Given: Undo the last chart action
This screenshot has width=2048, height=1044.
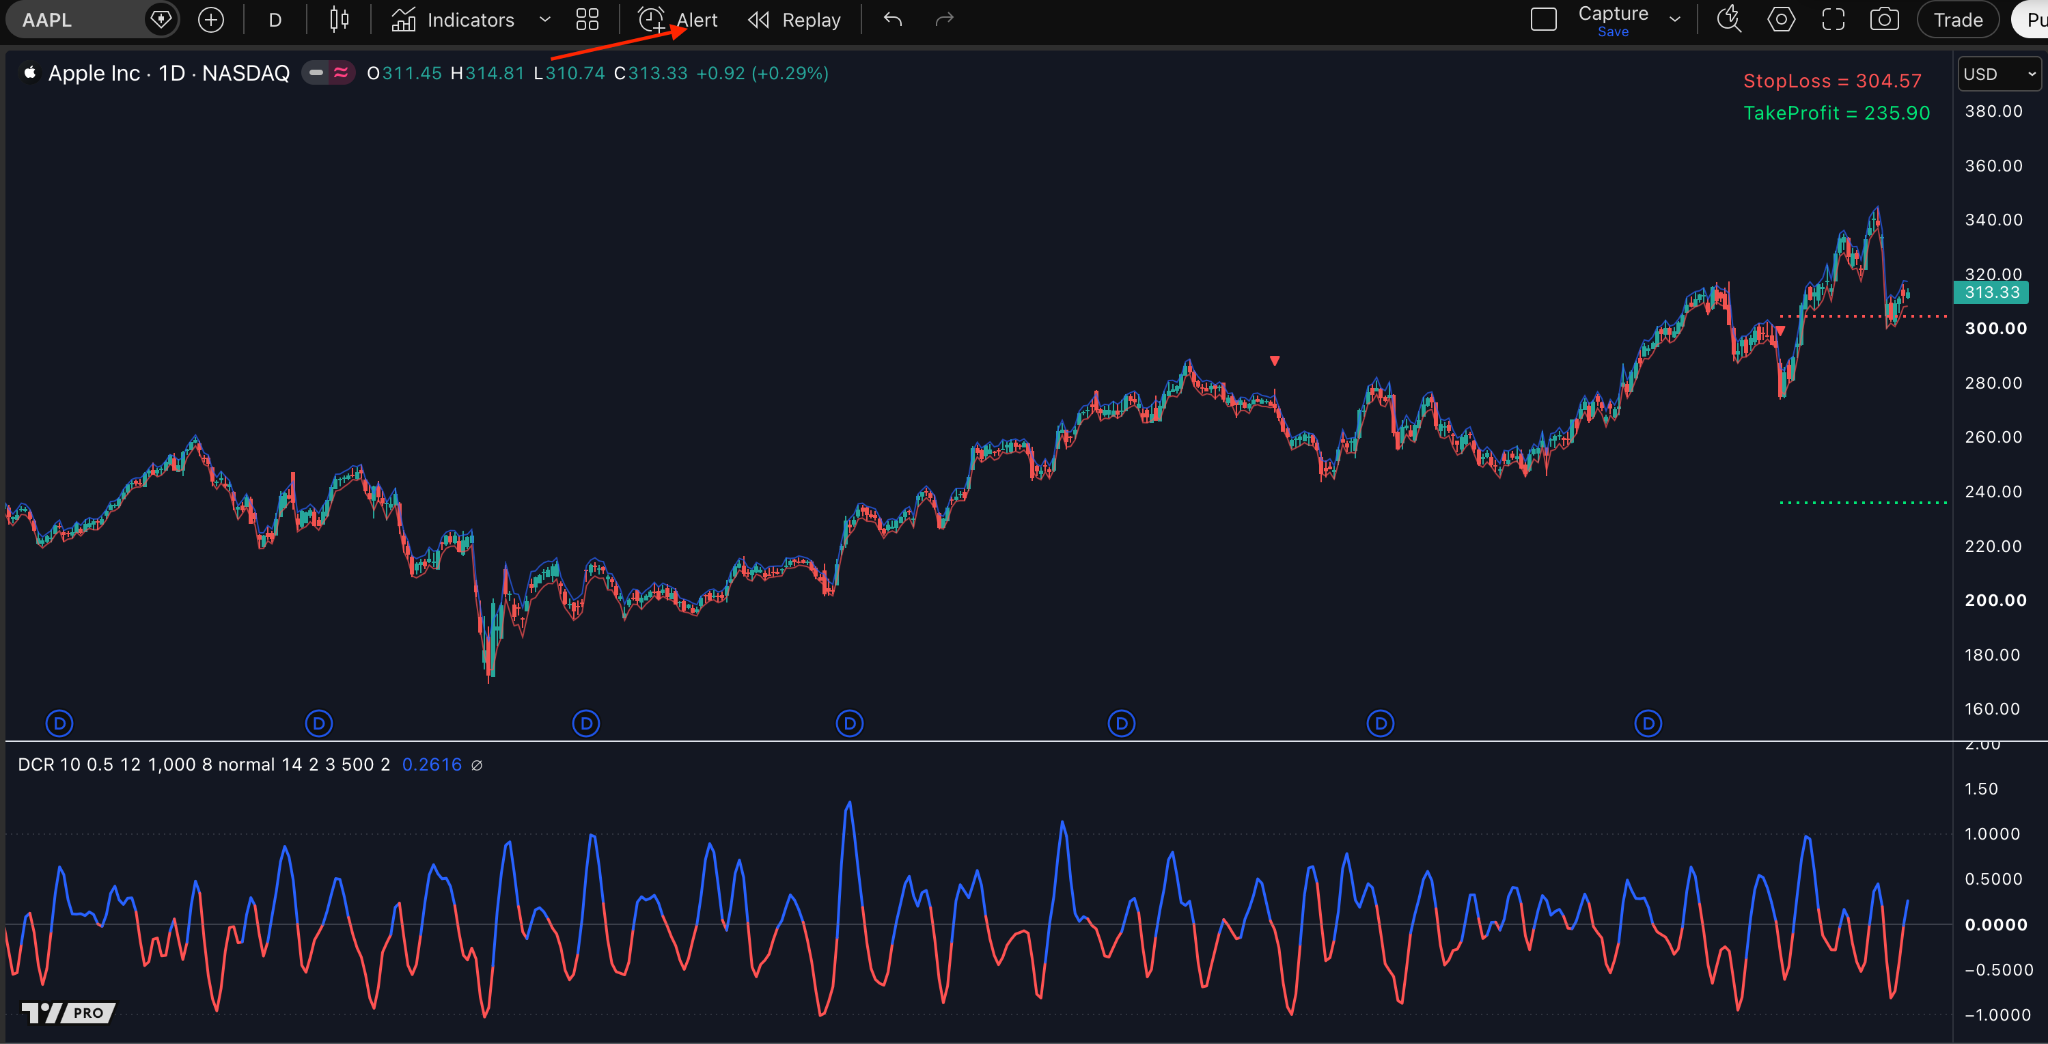Looking at the screenshot, I should [x=893, y=20].
